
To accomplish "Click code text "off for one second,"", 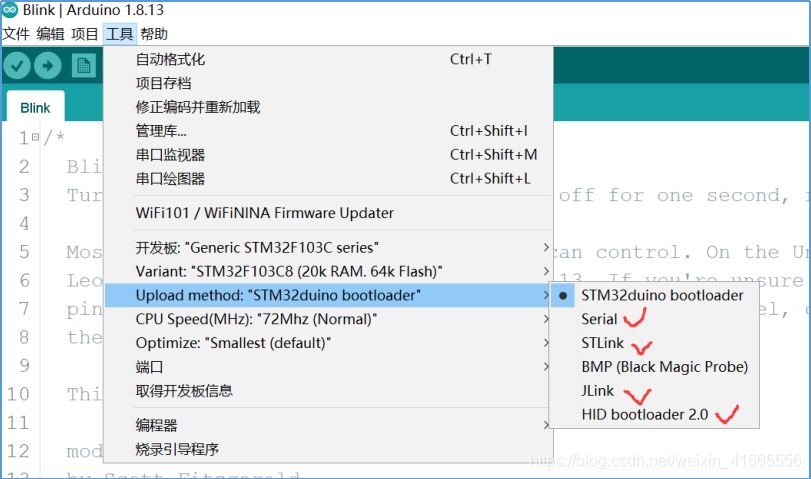I will point(674,196).
